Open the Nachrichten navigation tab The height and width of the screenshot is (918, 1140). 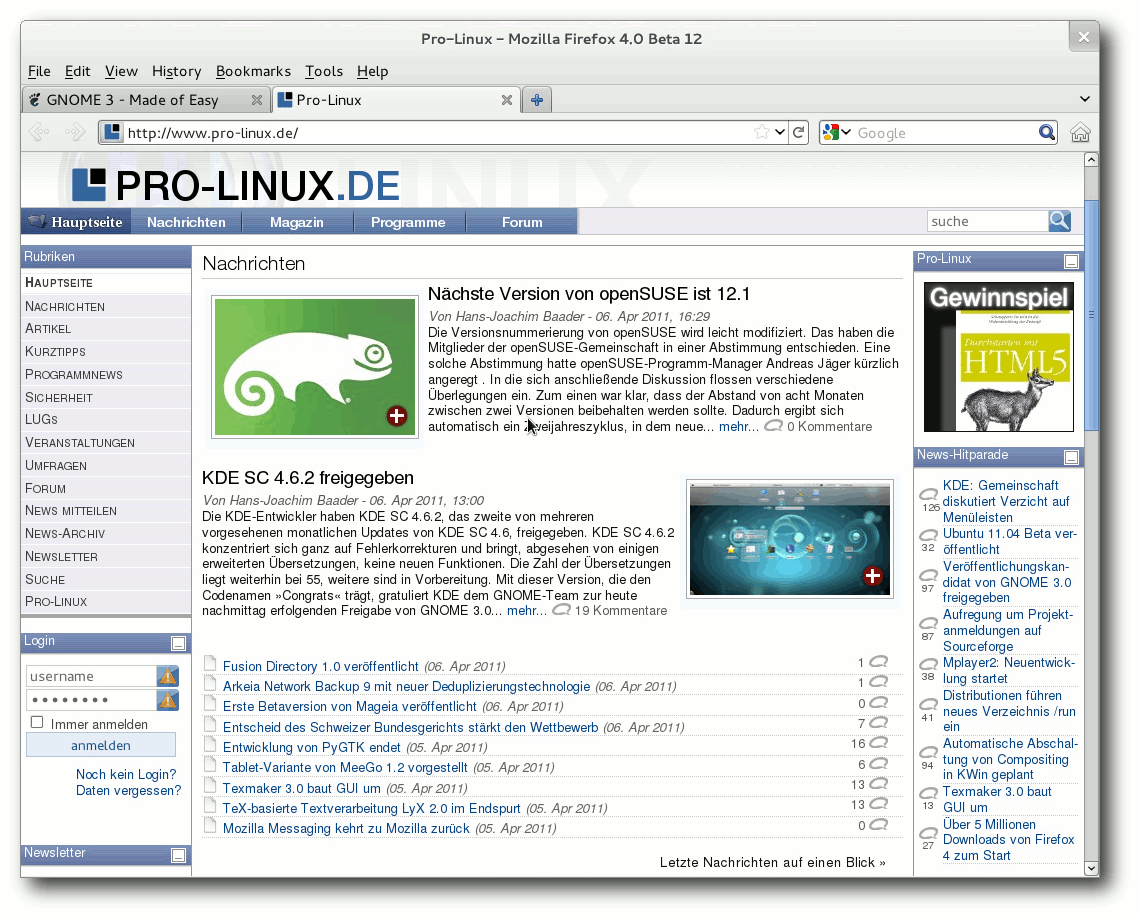tap(186, 222)
